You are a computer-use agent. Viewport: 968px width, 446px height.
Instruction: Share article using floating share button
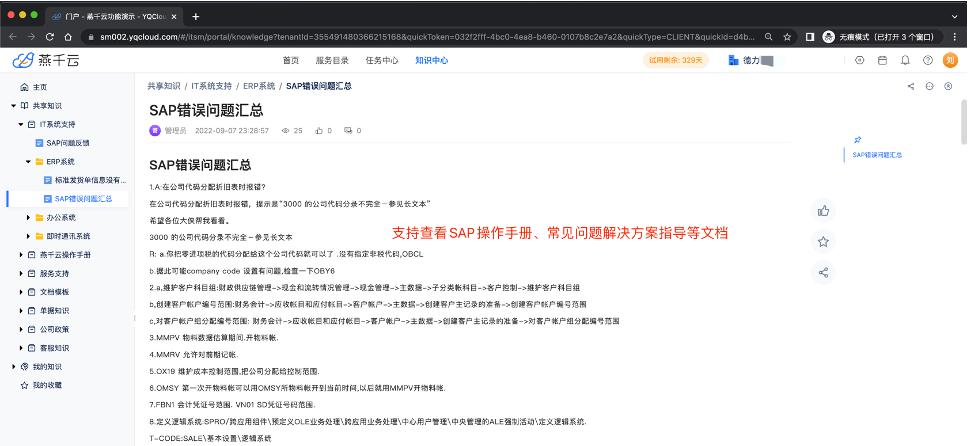pos(823,272)
